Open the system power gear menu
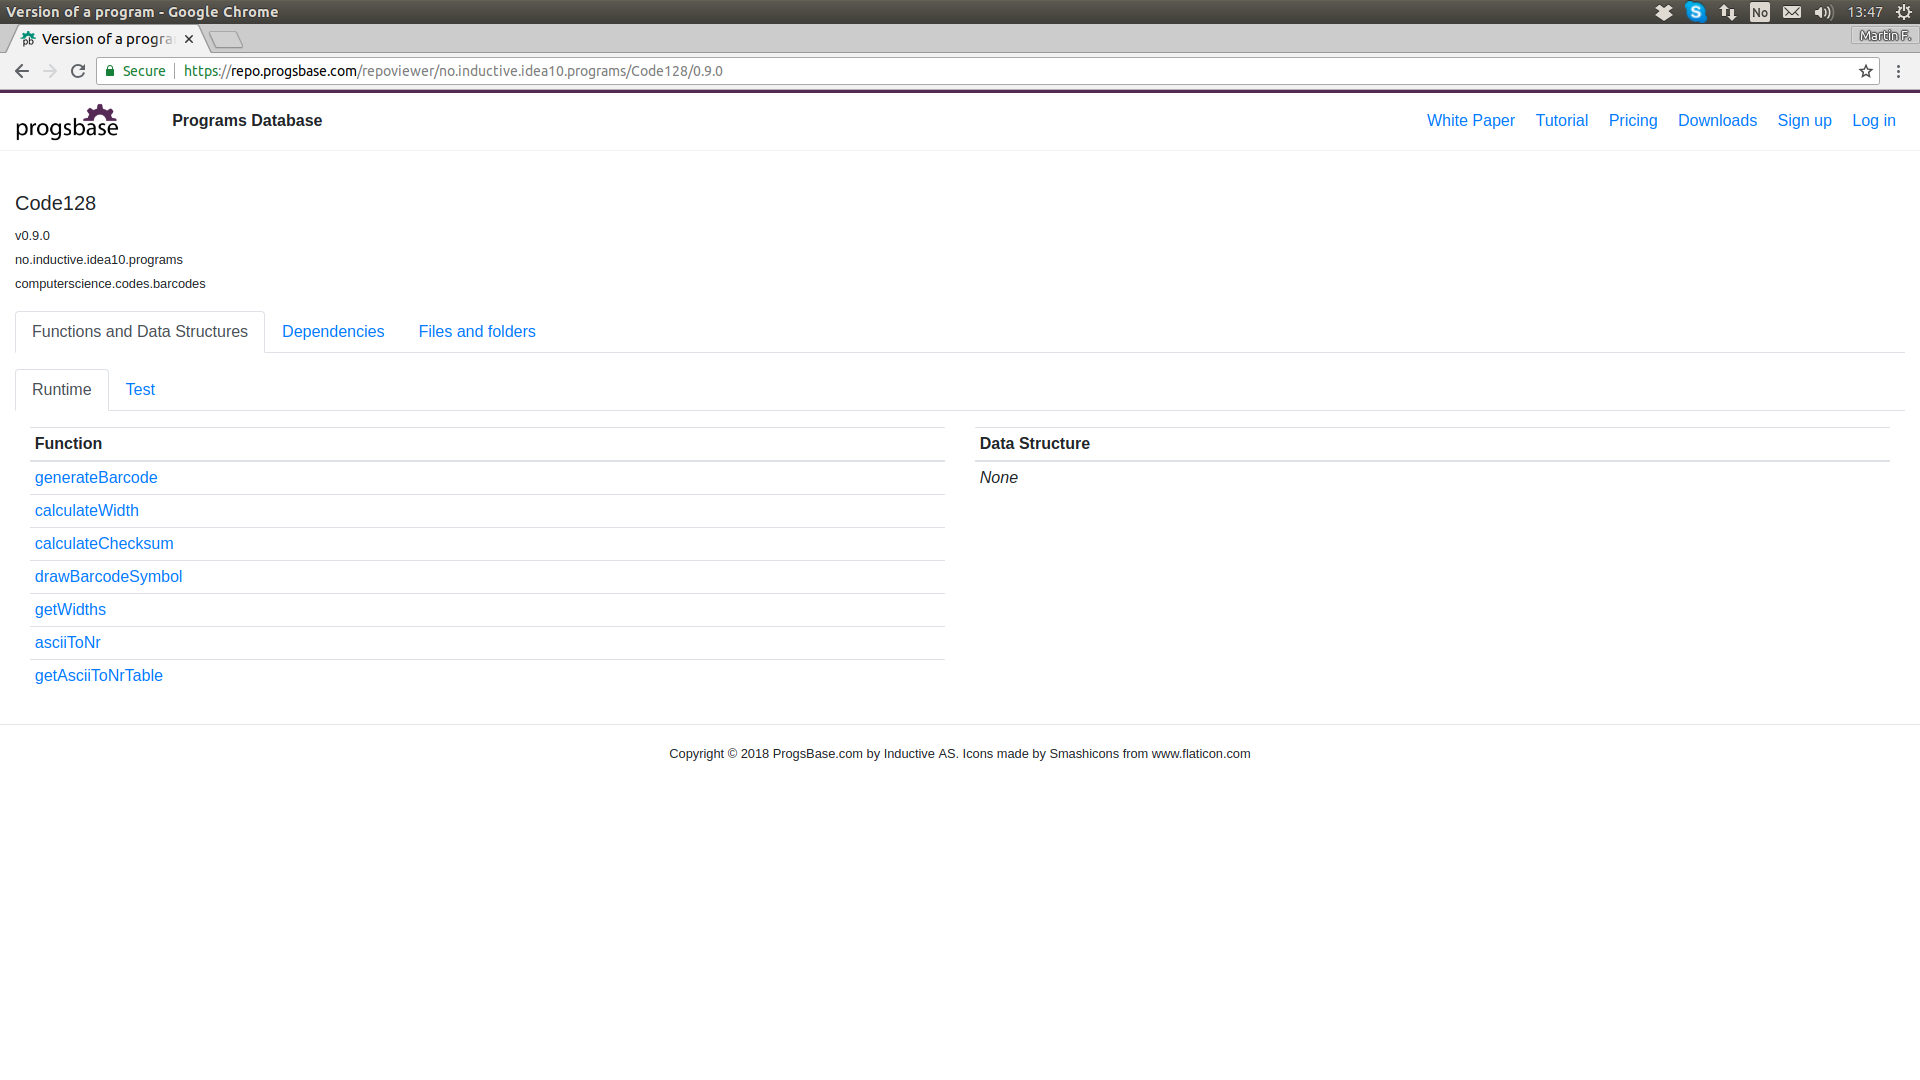1920x1080 pixels. pos(1904,12)
